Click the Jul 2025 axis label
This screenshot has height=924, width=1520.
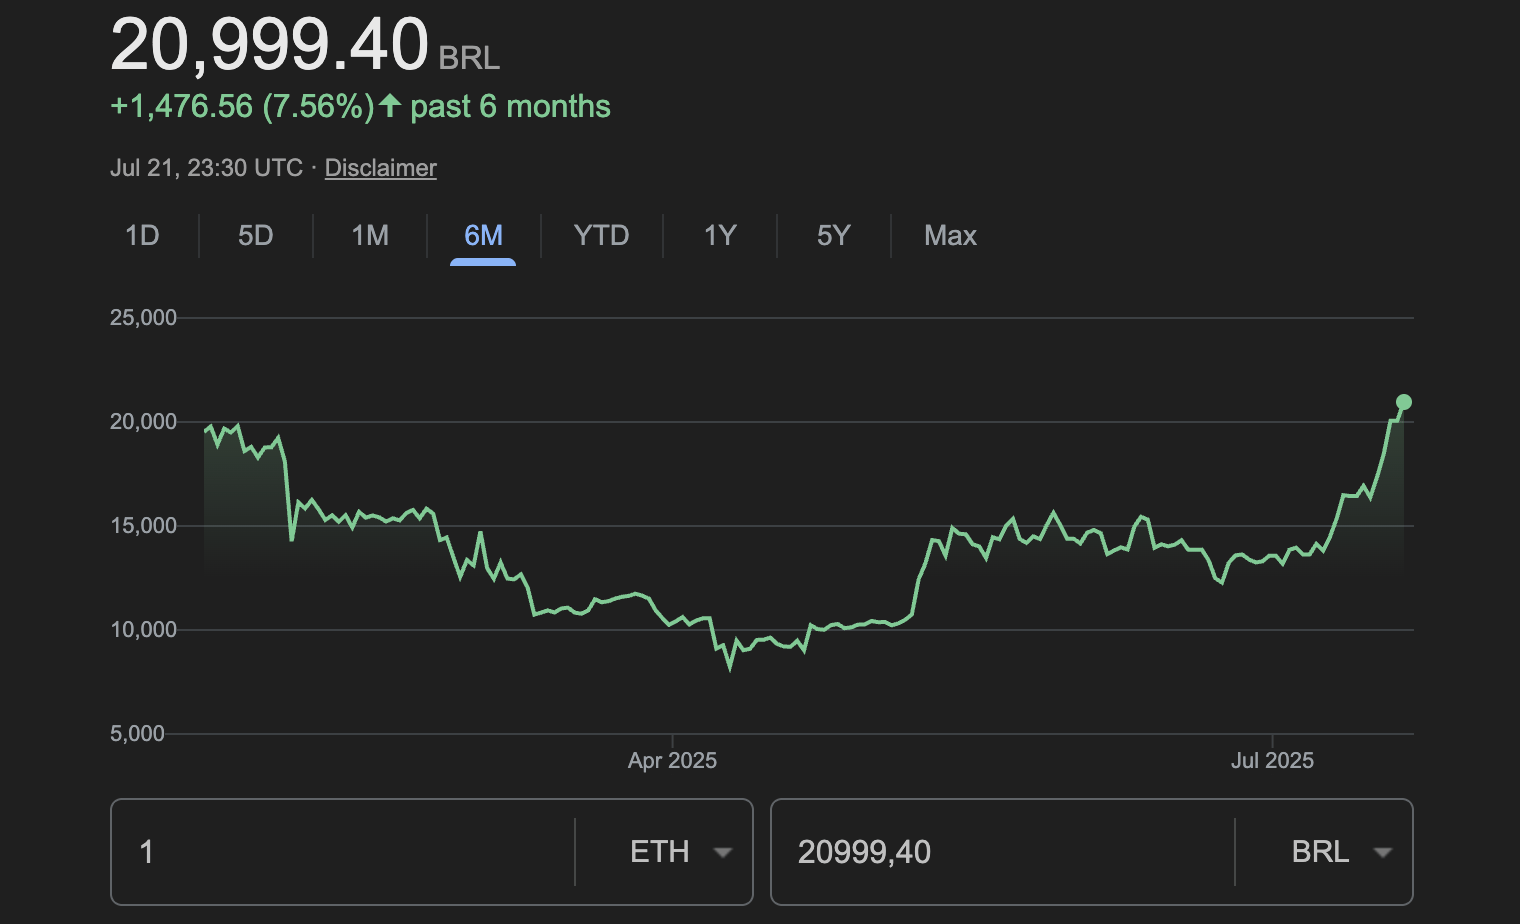pos(1272,760)
